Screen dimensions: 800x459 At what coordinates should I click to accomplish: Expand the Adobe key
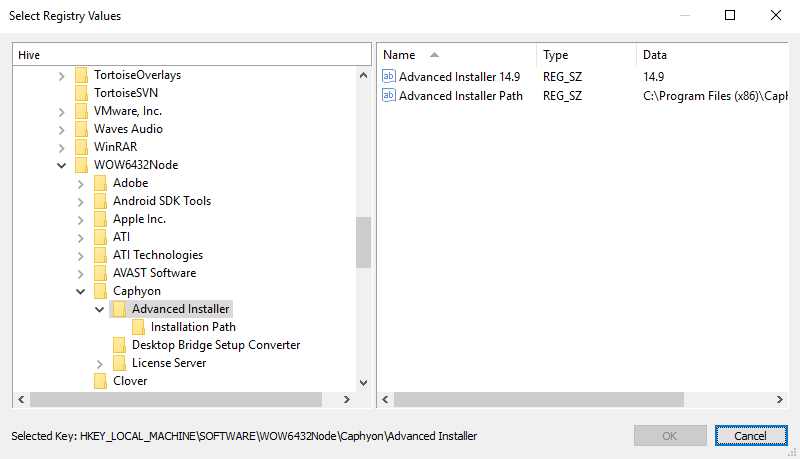[80, 184]
